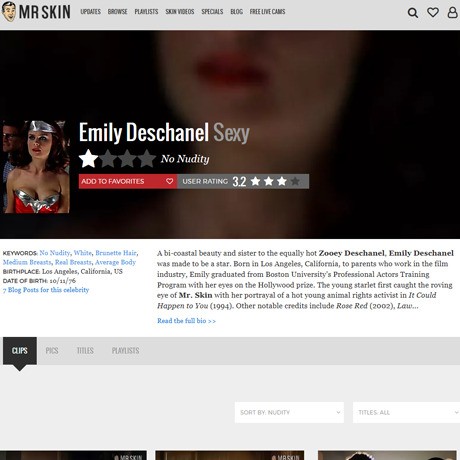Screen dimensions: 460x460
Task: Click the Brunette Hair keyword link
Action: point(116,253)
